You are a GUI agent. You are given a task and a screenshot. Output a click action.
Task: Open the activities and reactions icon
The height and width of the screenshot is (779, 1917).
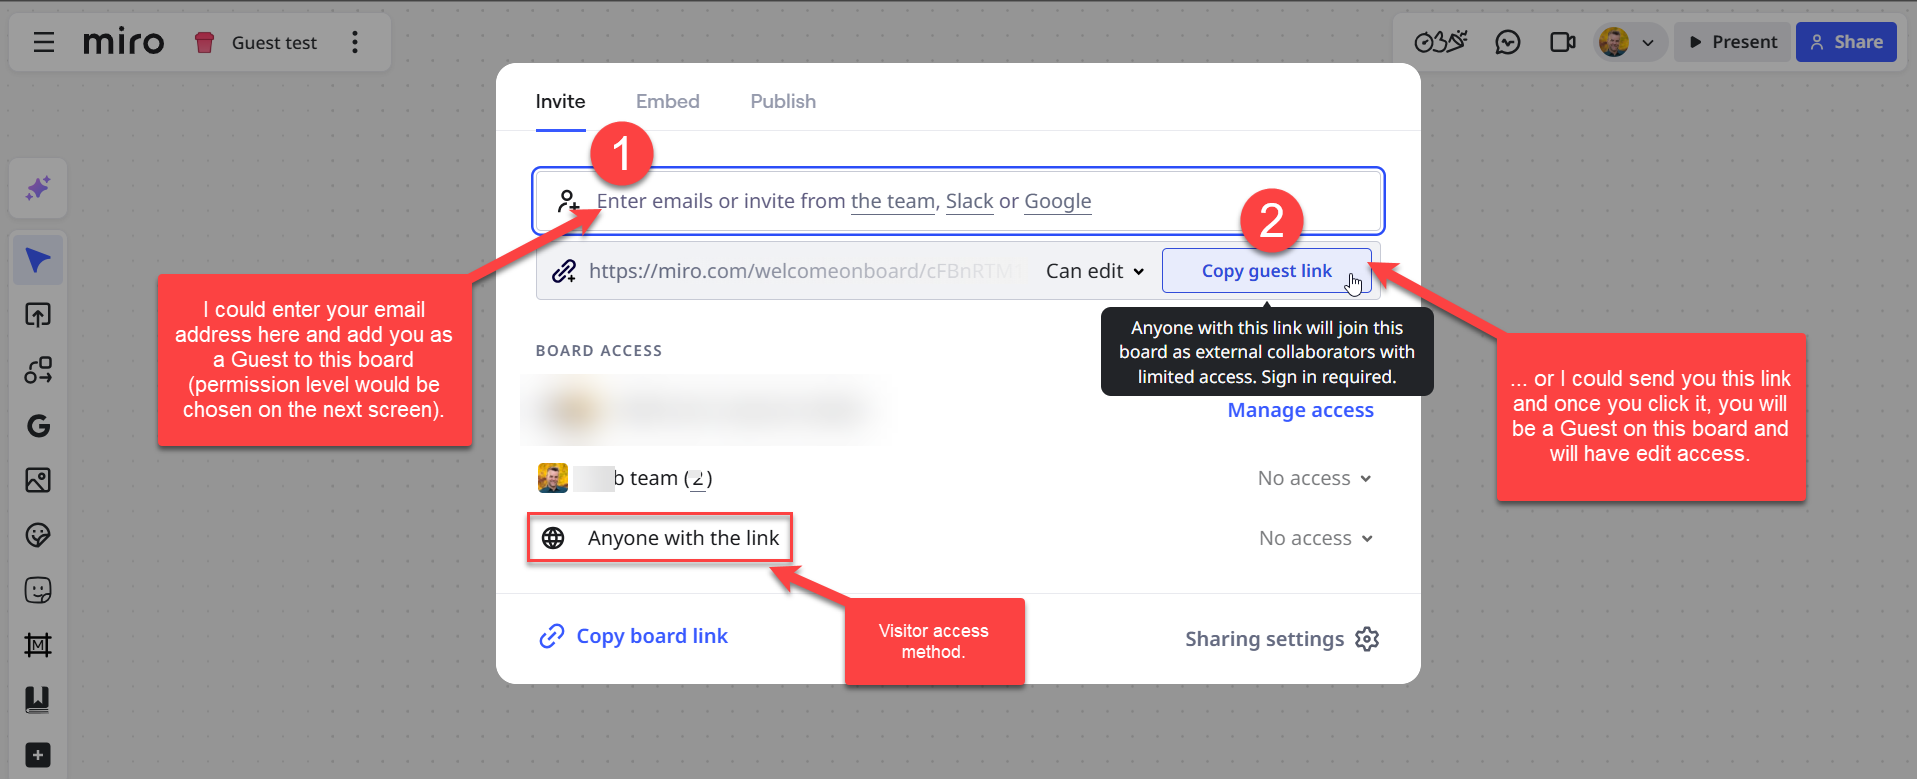tap(1441, 42)
